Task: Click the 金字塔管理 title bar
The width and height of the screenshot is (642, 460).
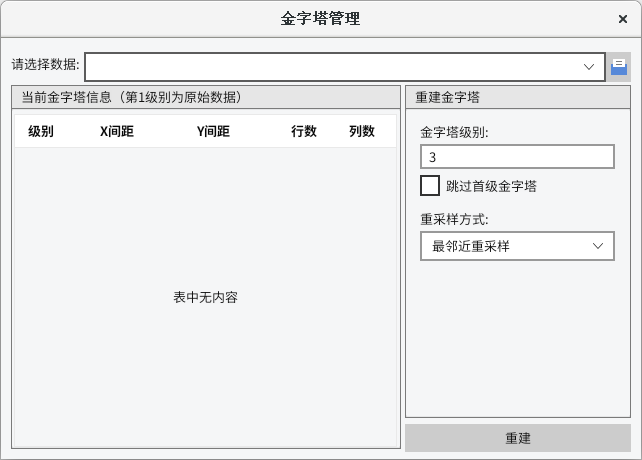Action: click(320, 19)
